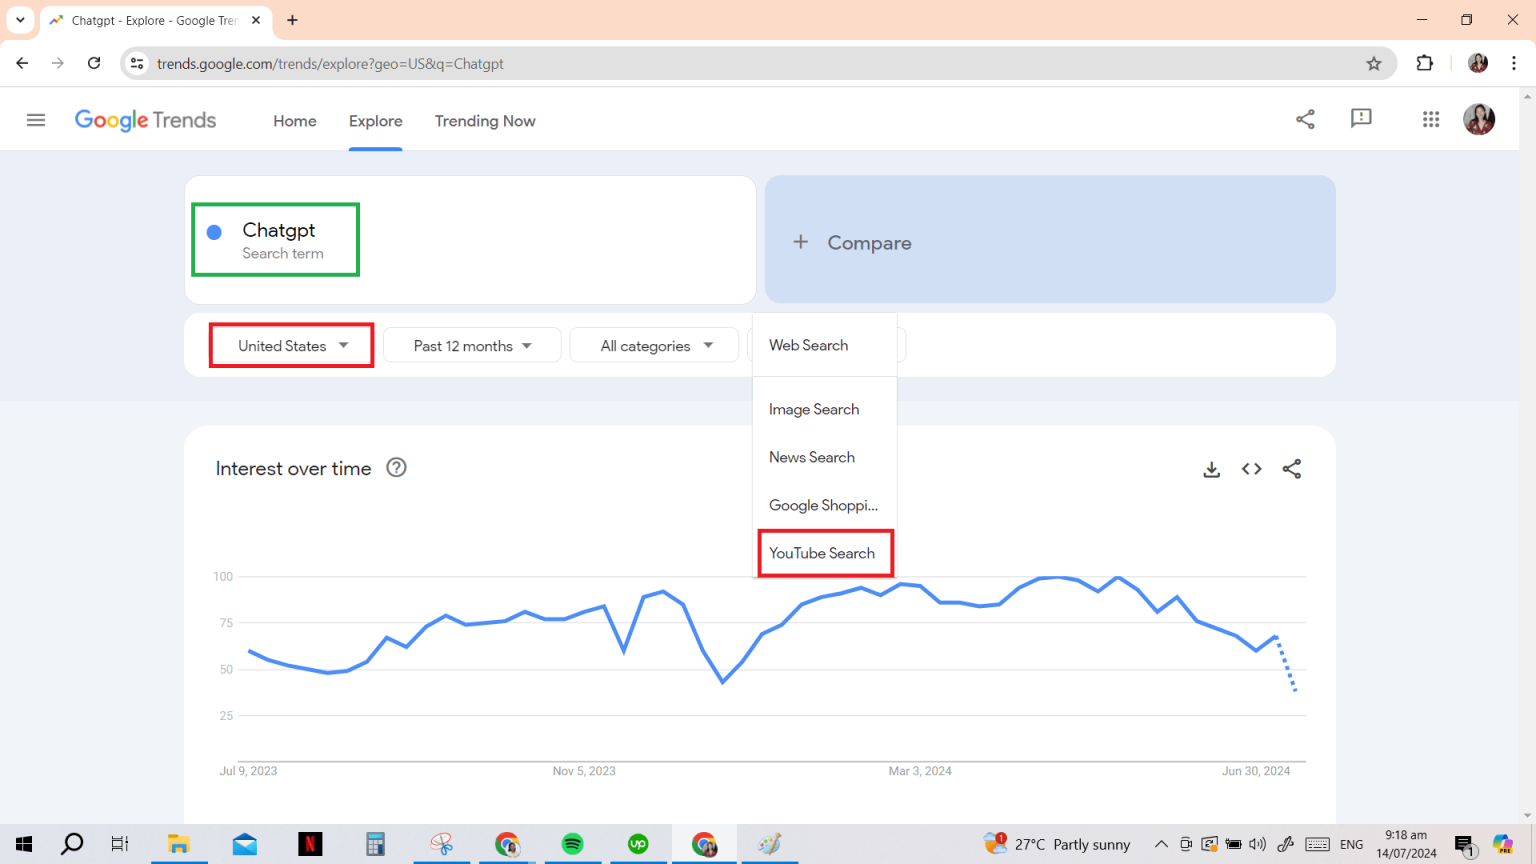Click the address bar URL
Image resolution: width=1536 pixels, height=864 pixels.
[330, 64]
